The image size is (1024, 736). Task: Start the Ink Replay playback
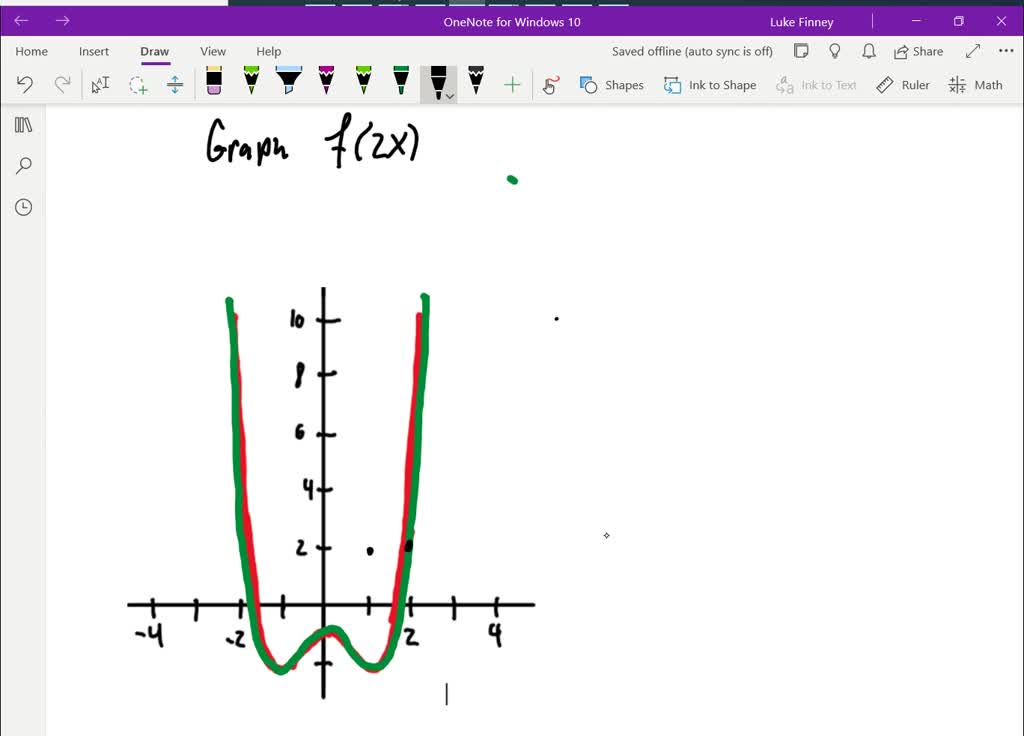(550, 85)
